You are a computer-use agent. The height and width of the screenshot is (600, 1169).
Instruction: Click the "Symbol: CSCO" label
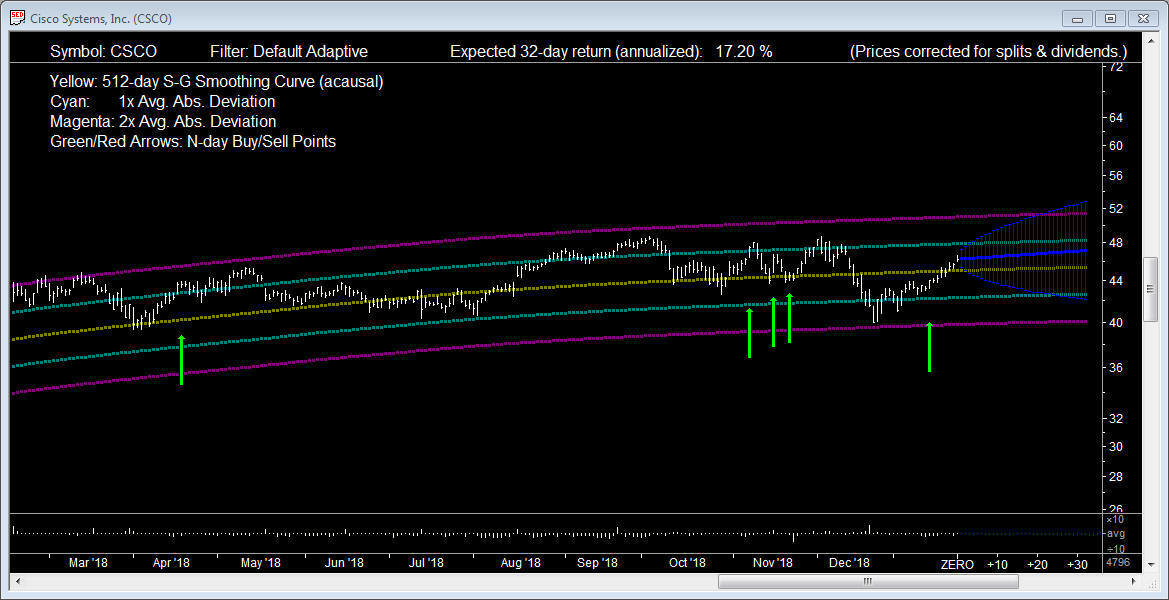pyautogui.click(x=104, y=51)
